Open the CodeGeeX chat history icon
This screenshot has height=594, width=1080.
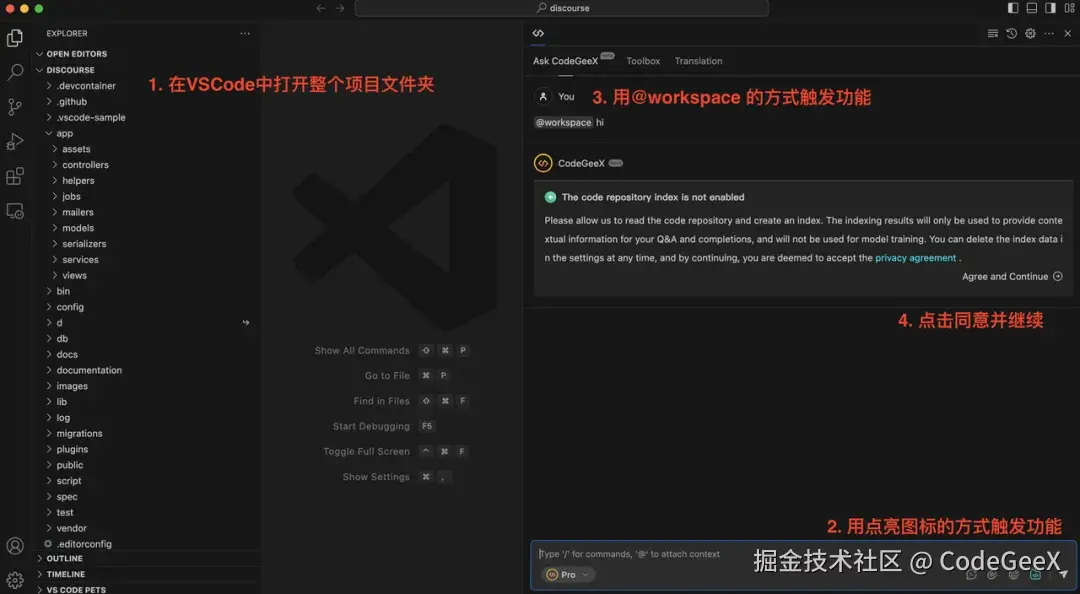(1010, 33)
